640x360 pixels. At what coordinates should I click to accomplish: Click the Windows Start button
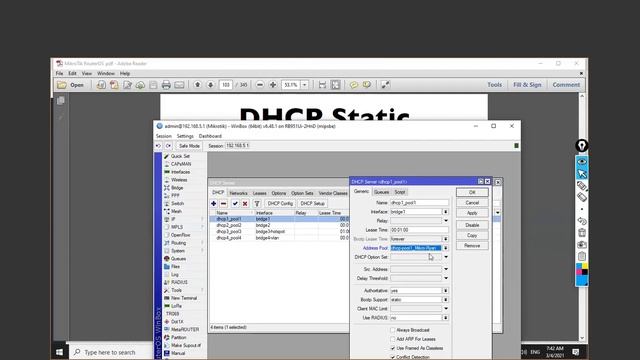(x=60, y=352)
